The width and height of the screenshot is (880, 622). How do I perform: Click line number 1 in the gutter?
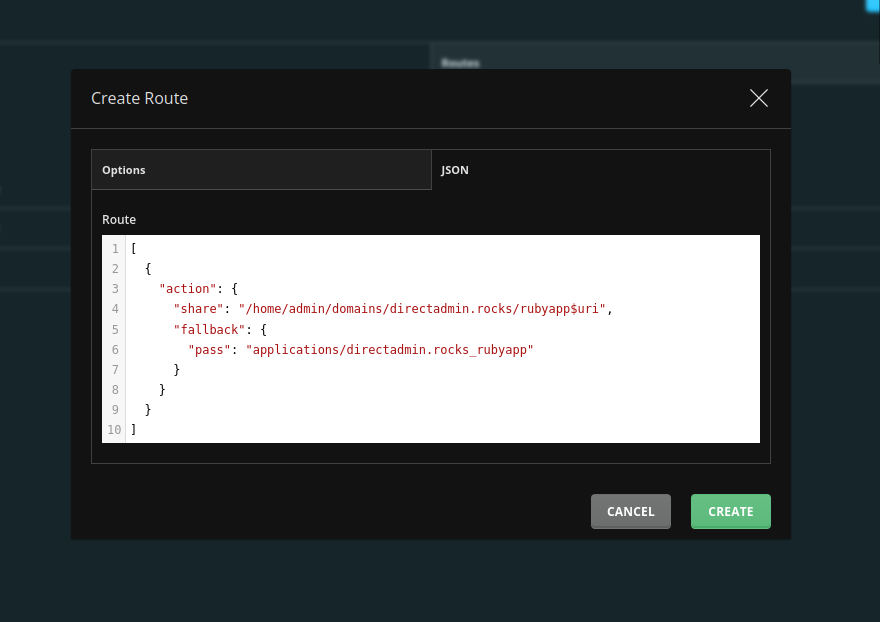[114, 248]
